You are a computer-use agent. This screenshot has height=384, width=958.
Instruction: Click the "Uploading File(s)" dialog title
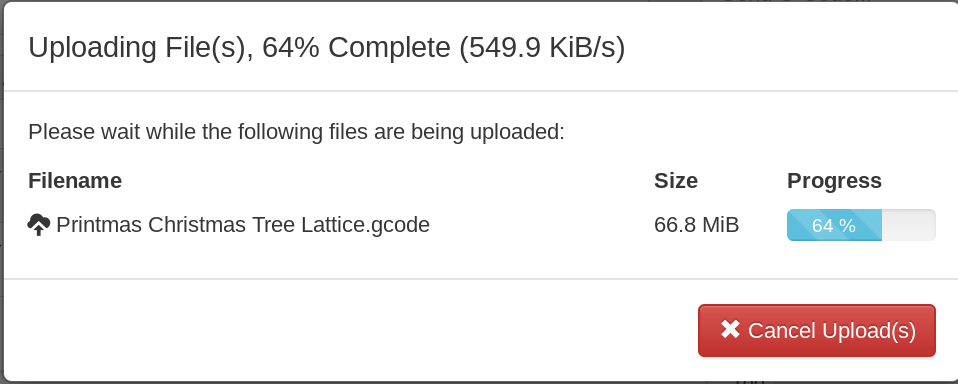coord(141,48)
